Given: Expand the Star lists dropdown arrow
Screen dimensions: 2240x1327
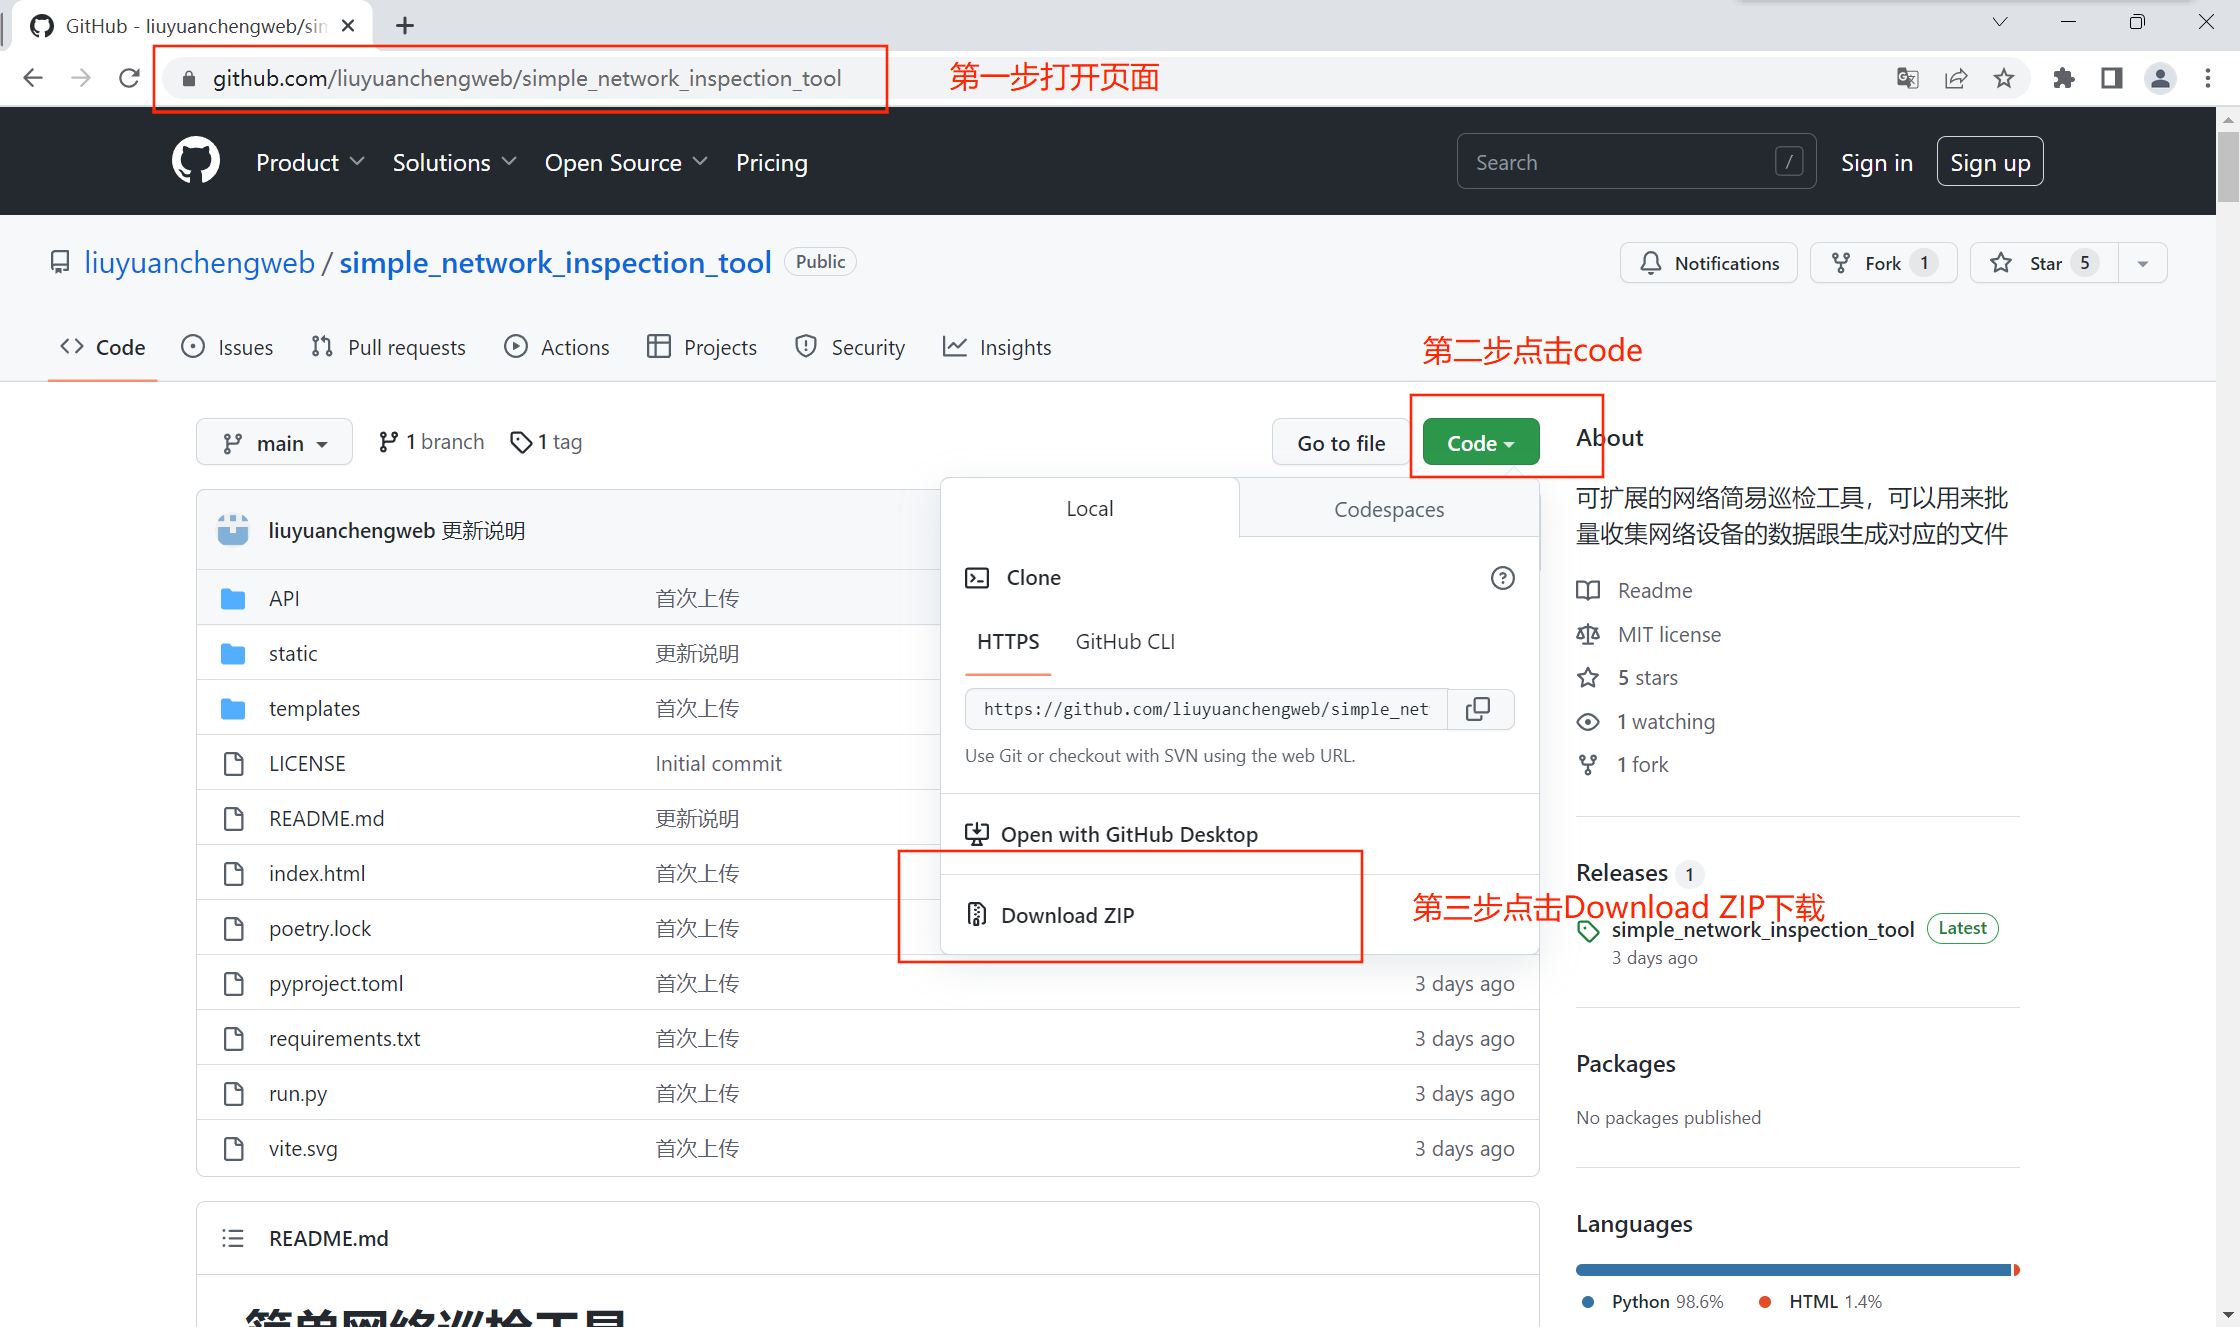Looking at the screenshot, I should point(2143,263).
